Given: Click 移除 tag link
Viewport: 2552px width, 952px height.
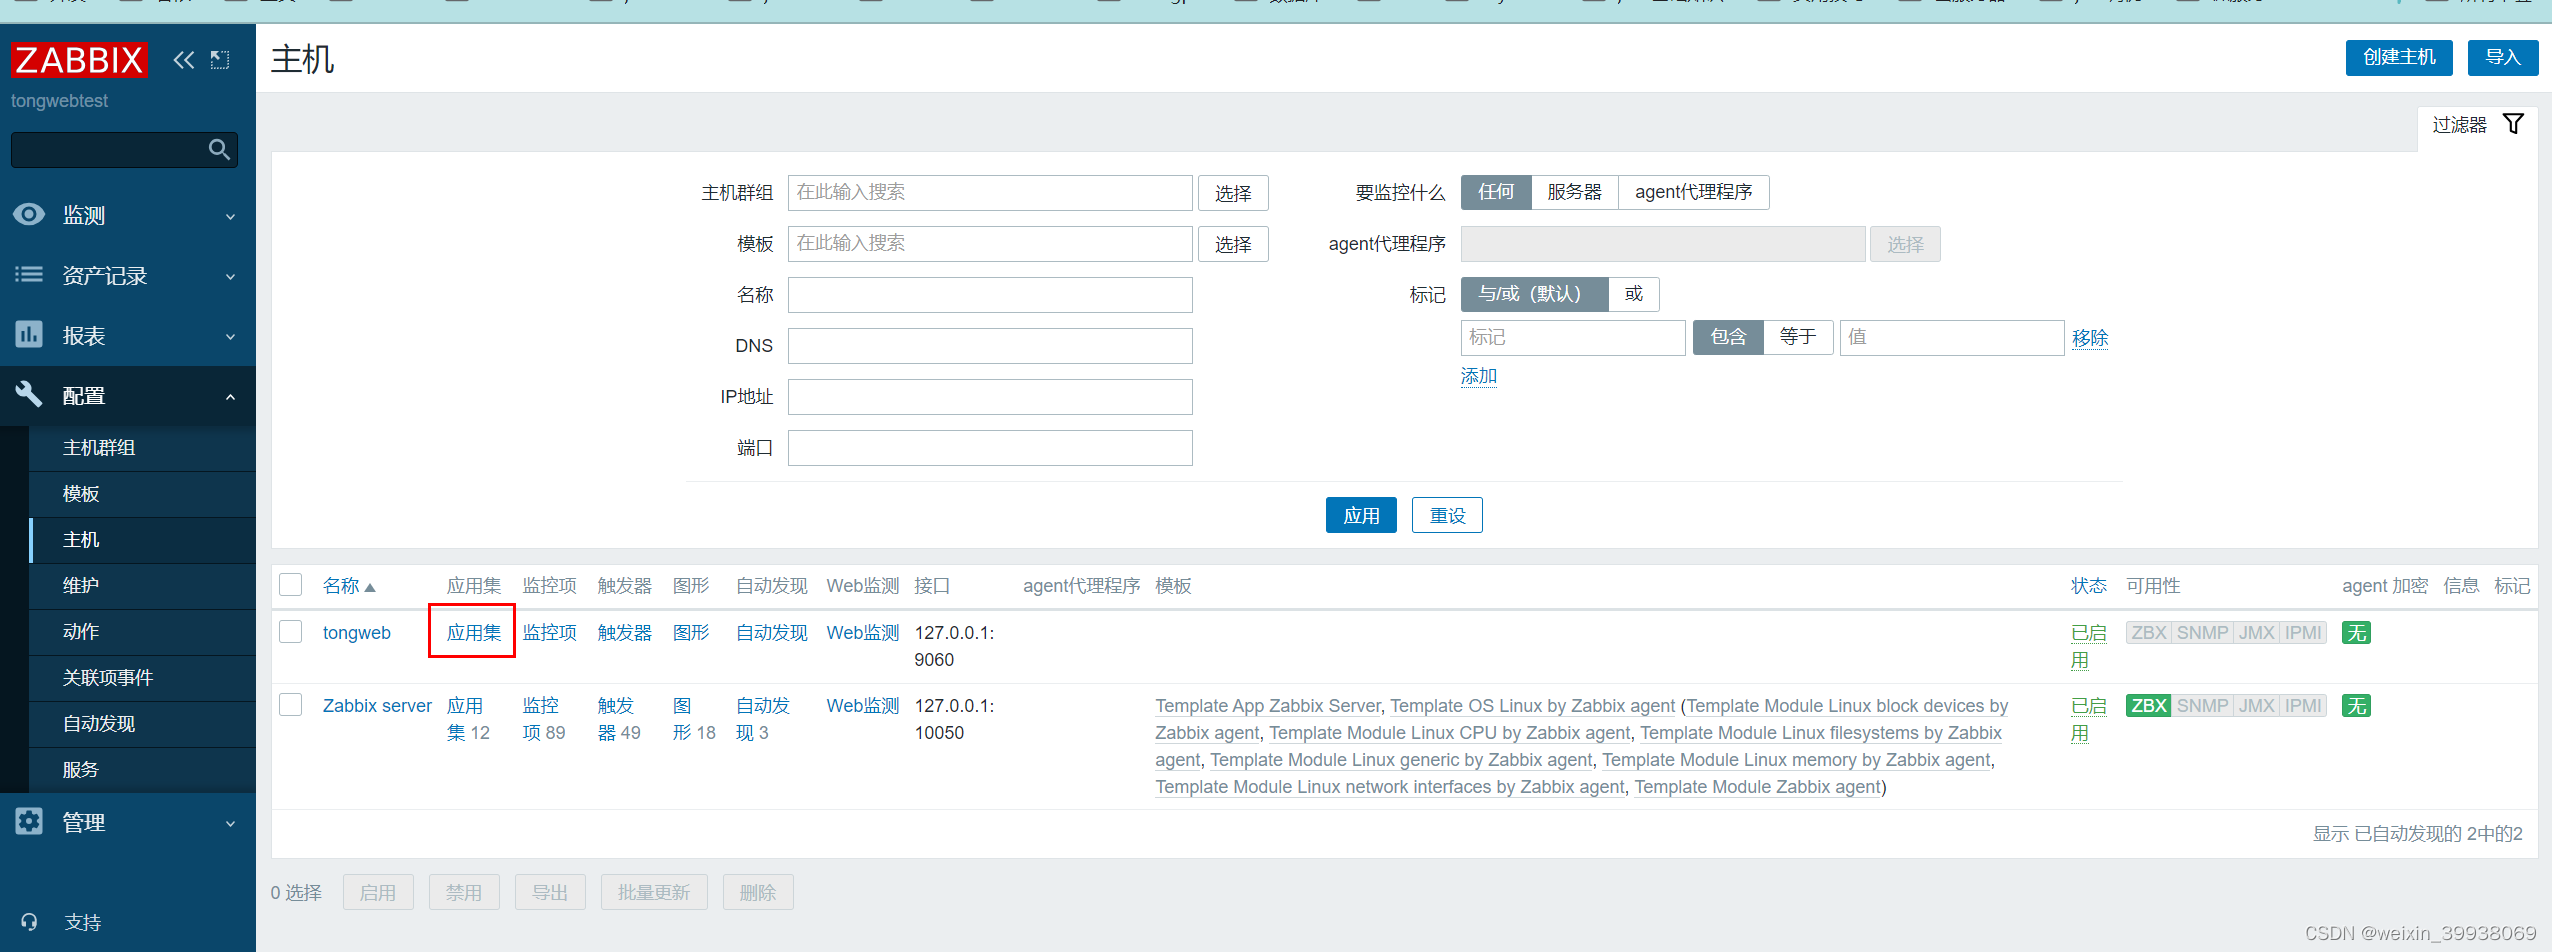Looking at the screenshot, I should [x=2089, y=338].
